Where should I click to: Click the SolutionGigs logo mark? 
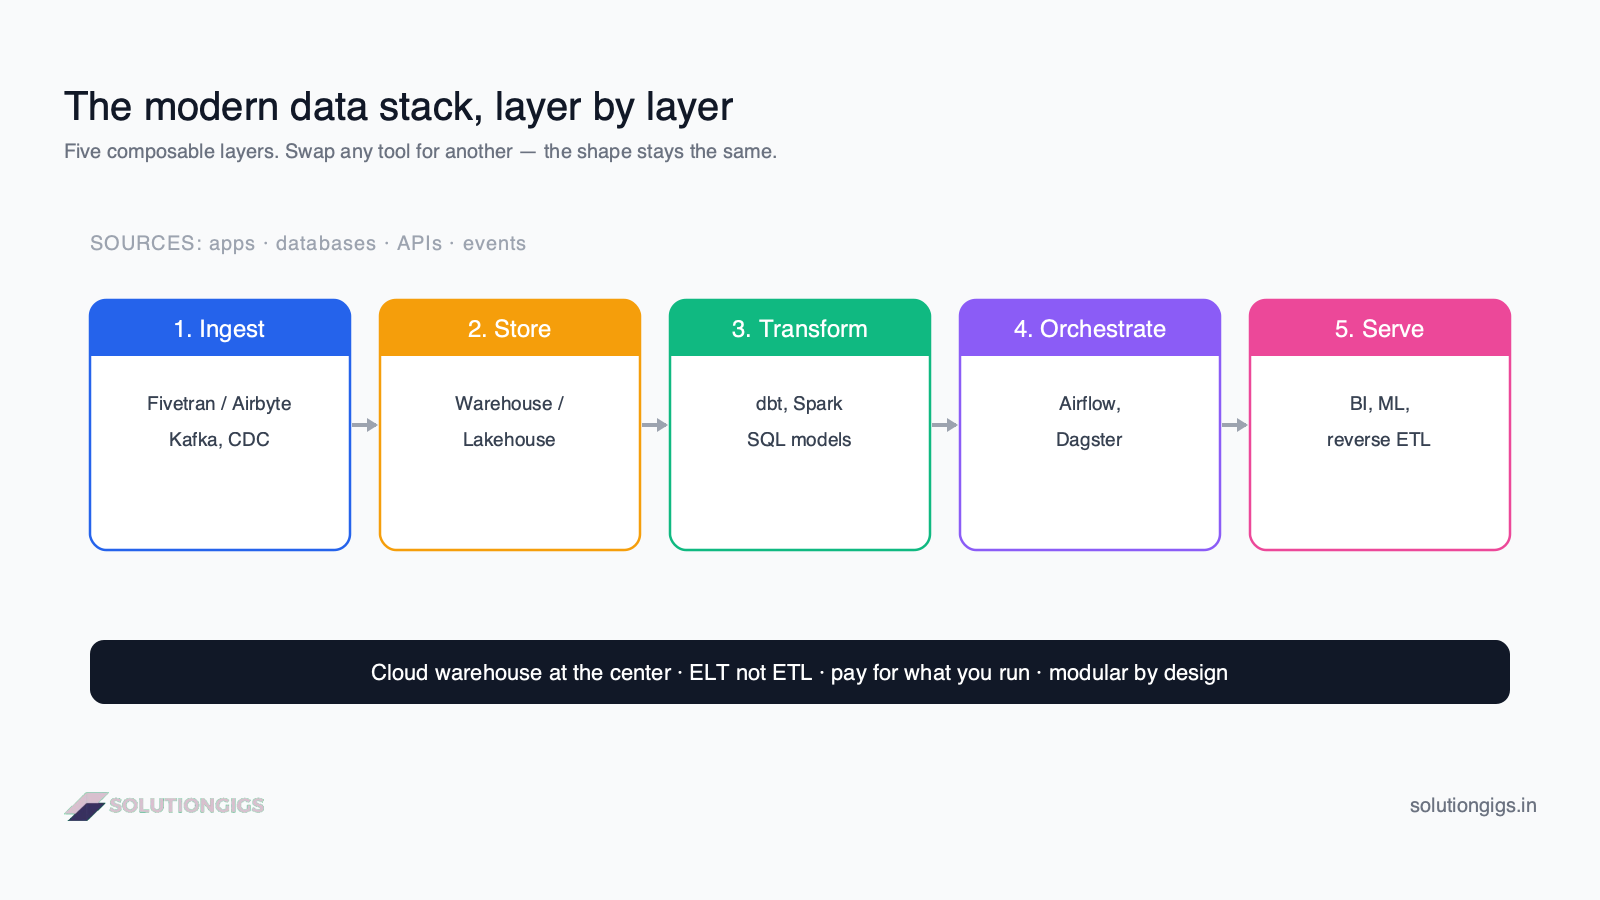(86, 806)
